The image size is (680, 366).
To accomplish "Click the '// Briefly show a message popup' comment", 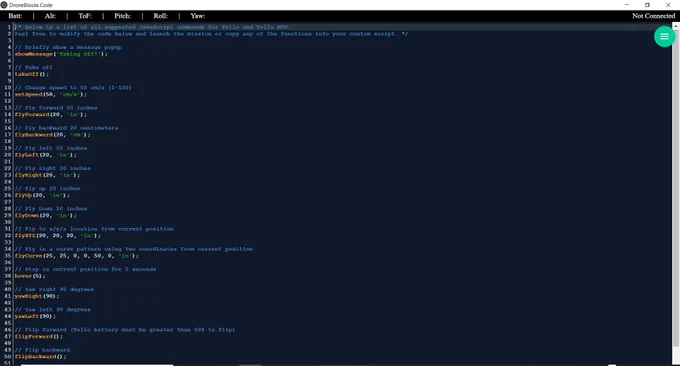I will 68,47.
